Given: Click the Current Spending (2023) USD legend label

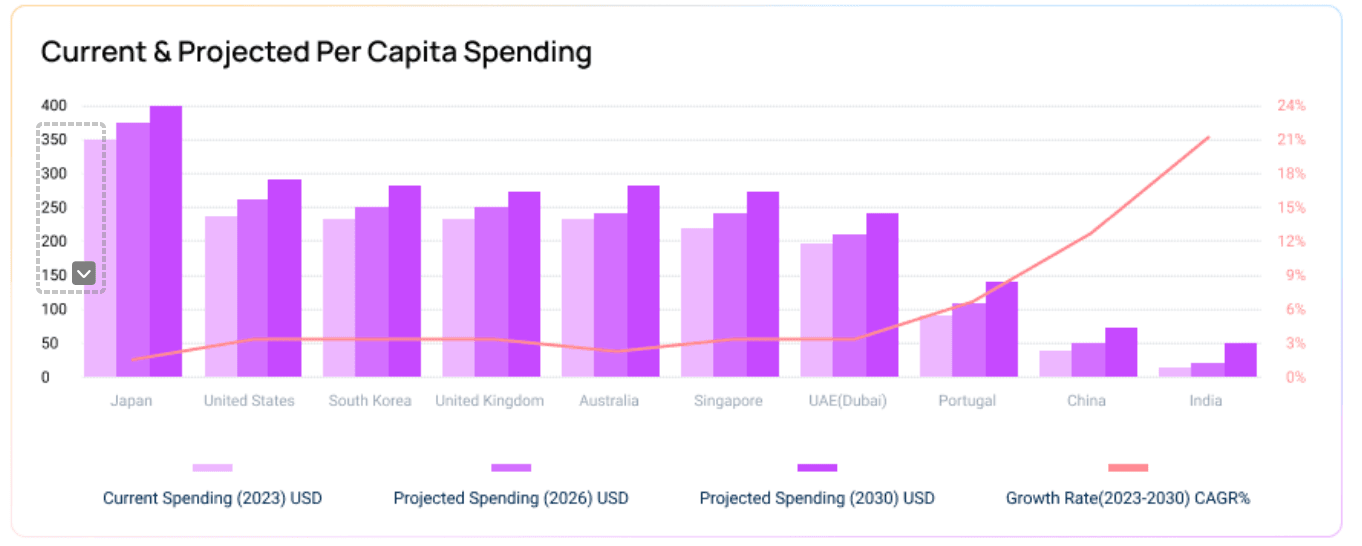Looking at the screenshot, I should 212,498.
